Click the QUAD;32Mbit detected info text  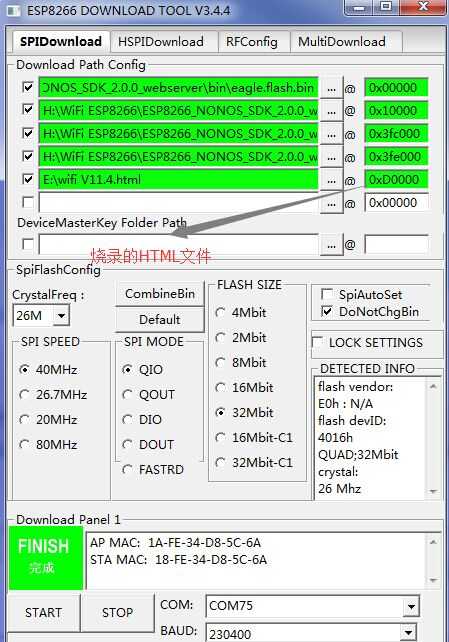(358, 454)
